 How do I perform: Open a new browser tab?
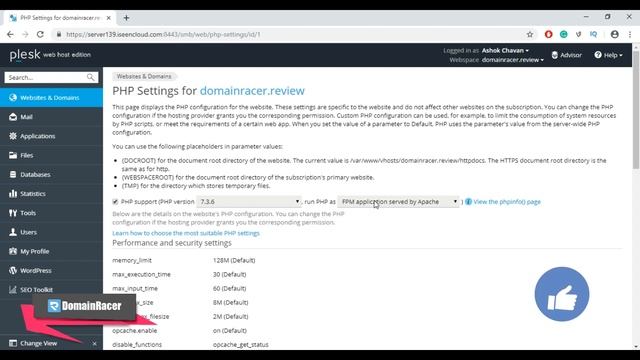point(127,18)
